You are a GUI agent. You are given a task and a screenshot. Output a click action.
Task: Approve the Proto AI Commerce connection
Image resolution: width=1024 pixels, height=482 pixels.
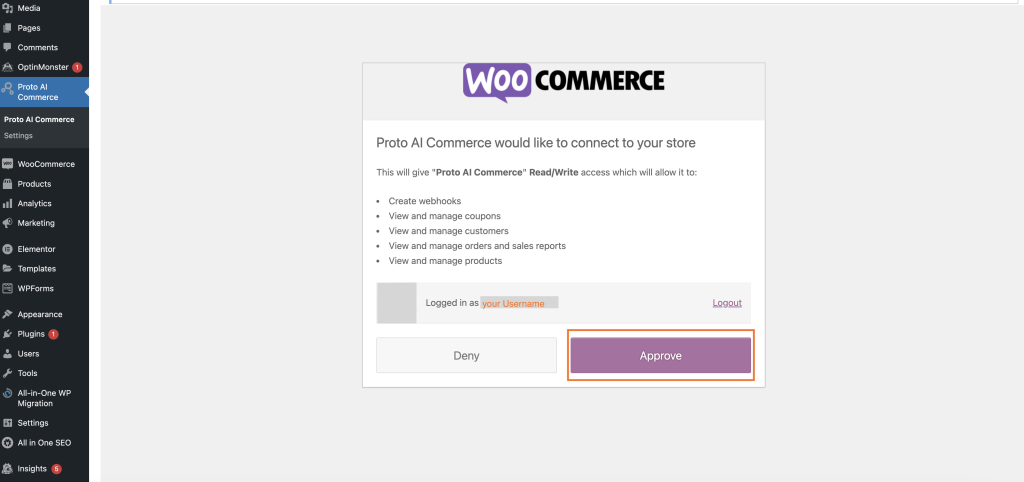(x=660, y=355)
